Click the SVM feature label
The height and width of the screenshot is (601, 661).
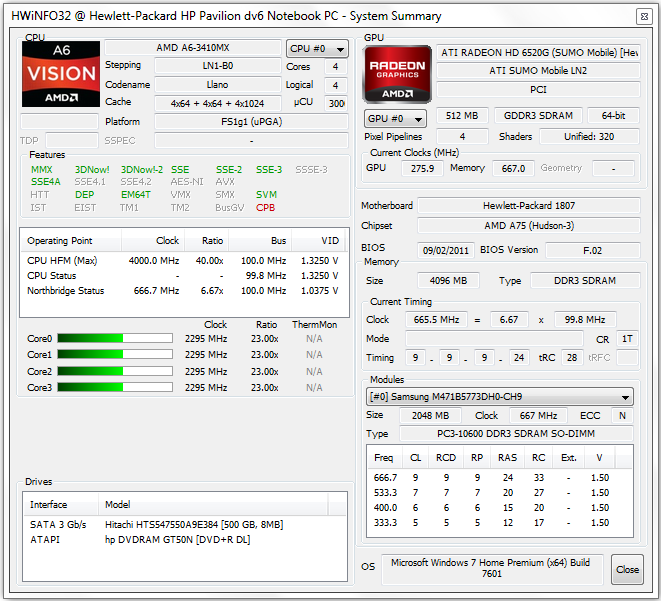[x=266, y=195]
